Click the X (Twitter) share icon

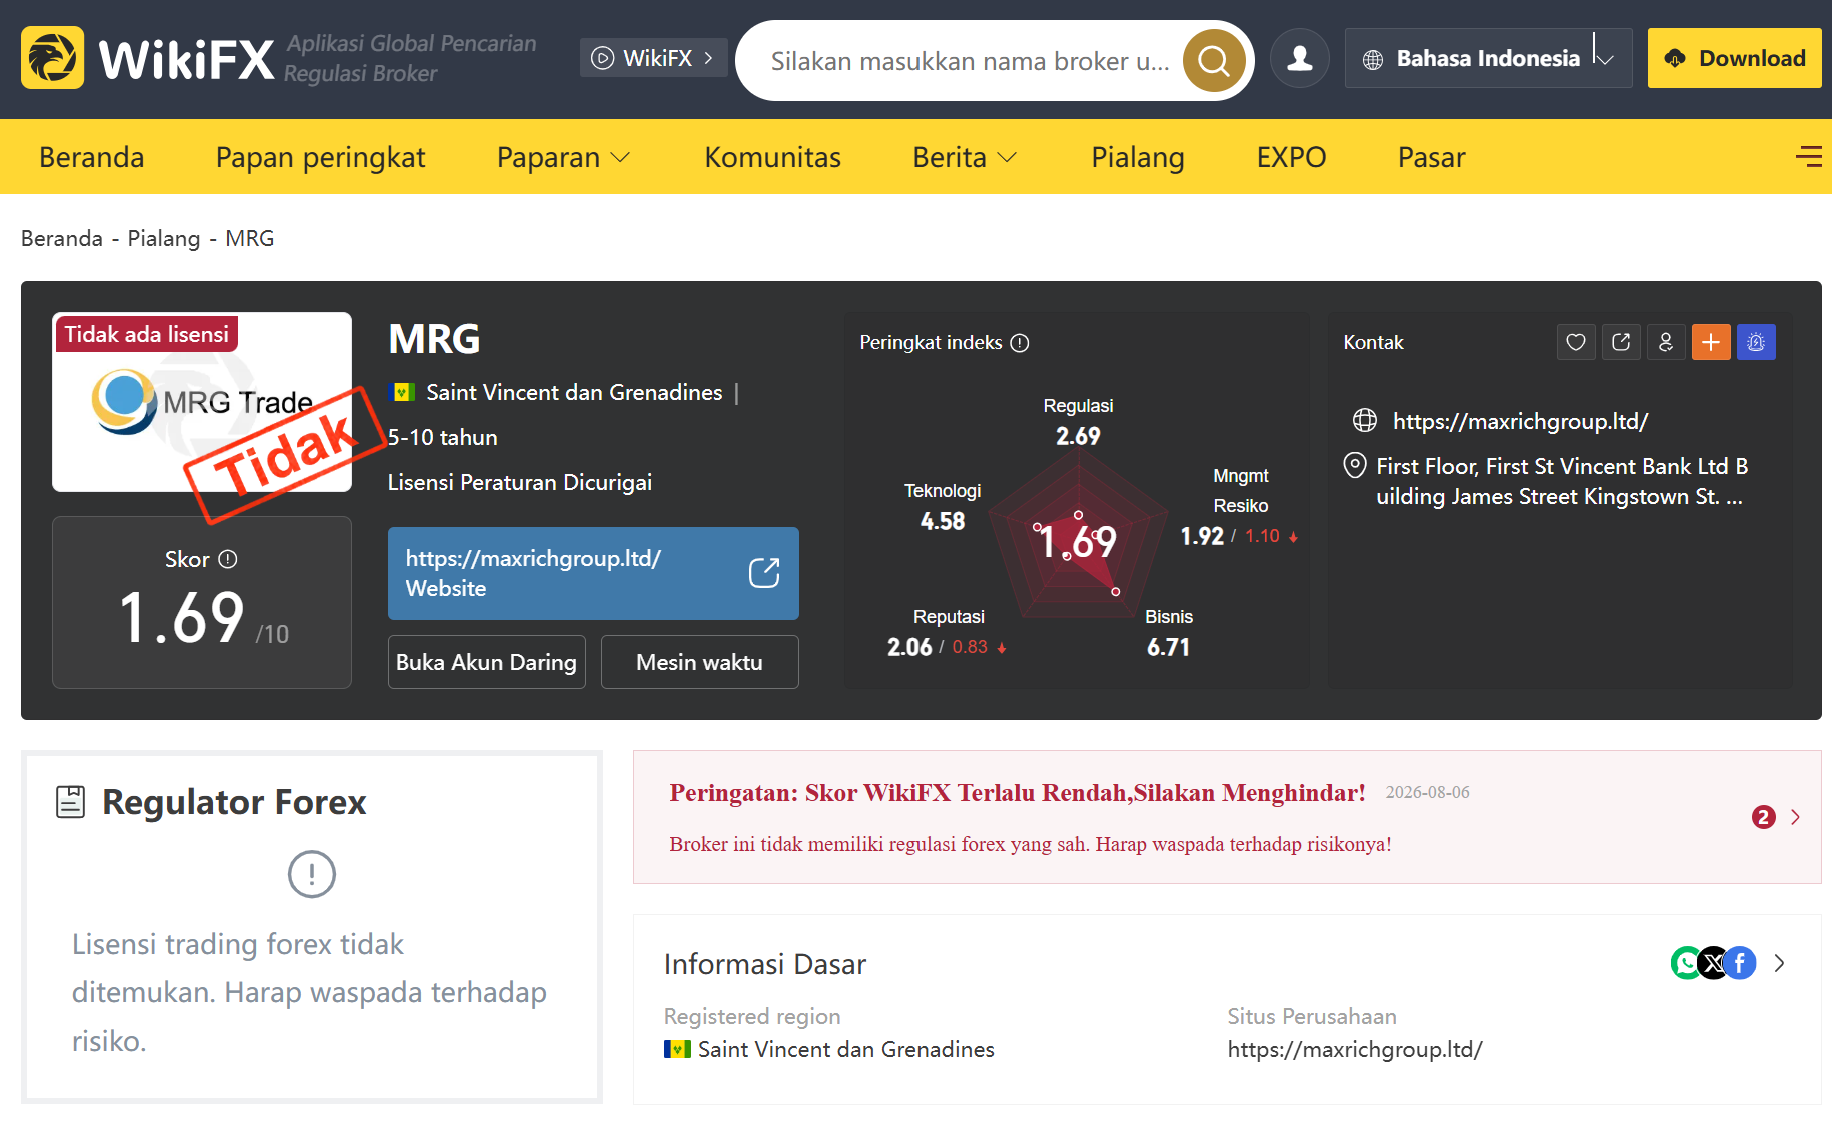click(x=1714, y=963)
